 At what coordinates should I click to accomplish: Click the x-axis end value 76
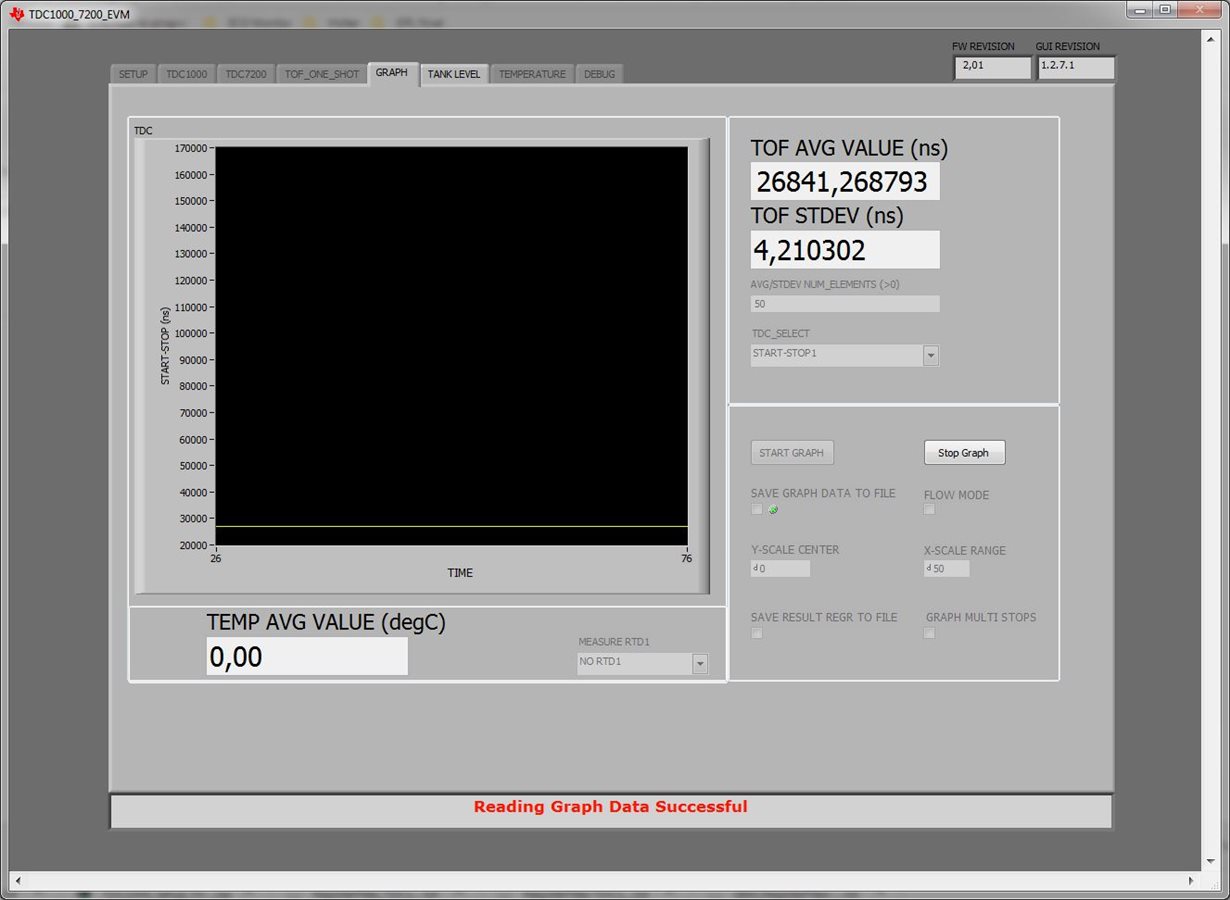[x=687, y=559]
